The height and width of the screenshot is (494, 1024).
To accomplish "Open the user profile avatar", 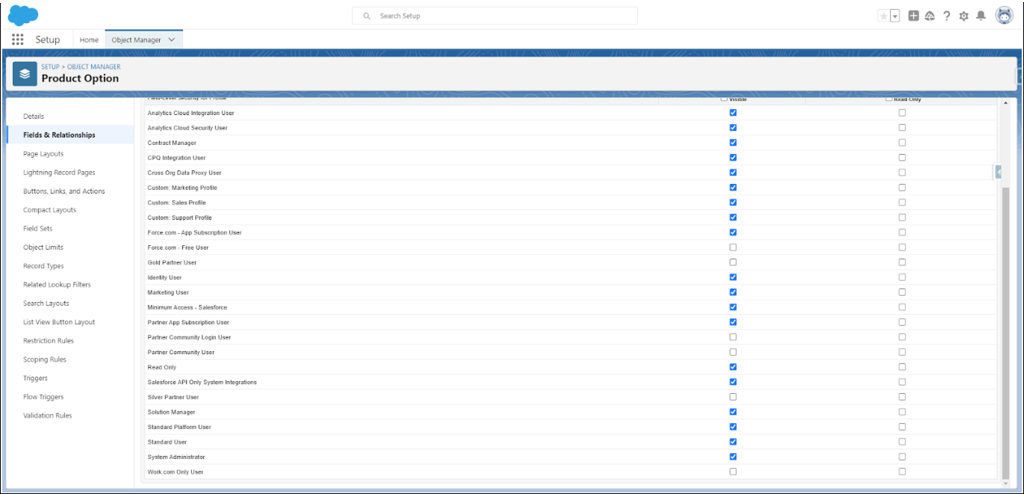I will pyautogui.click(x=1004, y=16).
